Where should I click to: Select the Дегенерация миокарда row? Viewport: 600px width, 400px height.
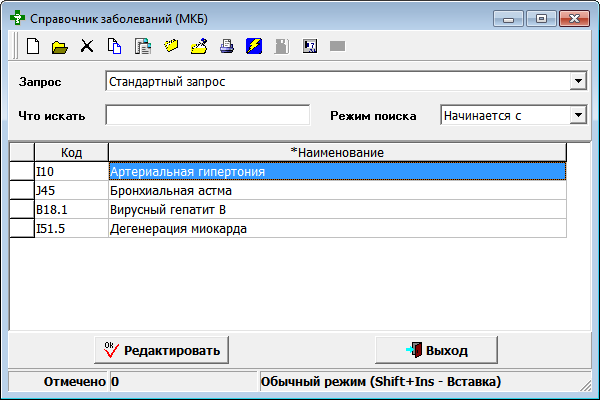337,229
